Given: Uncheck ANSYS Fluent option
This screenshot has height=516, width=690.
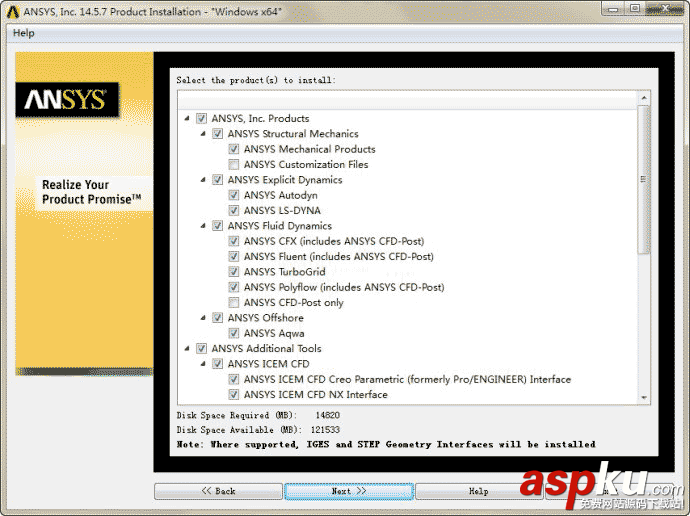Looking at the screenshot, I should (x=234, y=256).
